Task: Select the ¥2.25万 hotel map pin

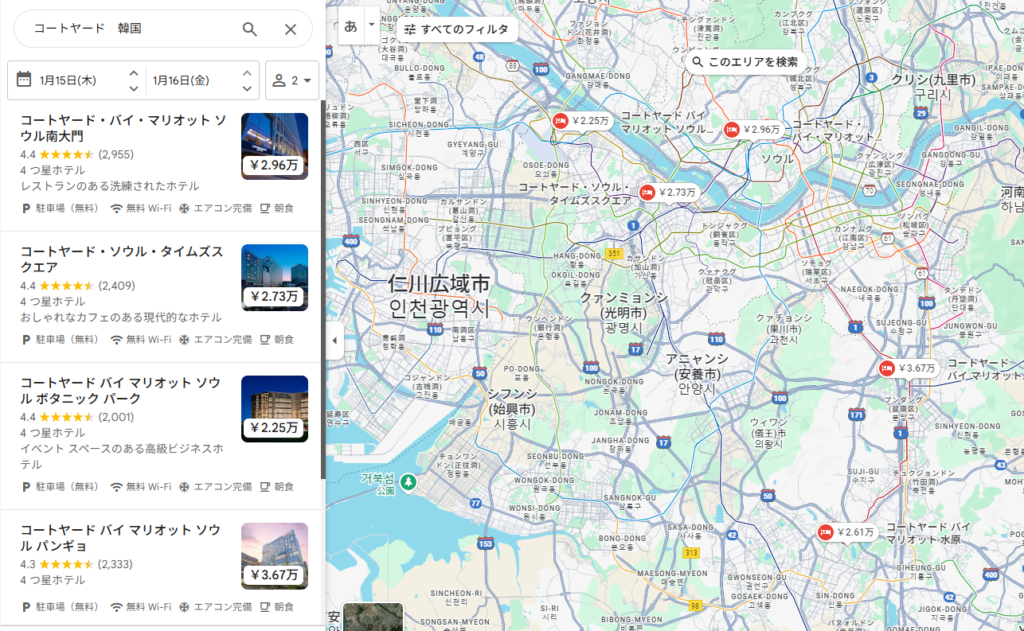Action: [581, 121]
